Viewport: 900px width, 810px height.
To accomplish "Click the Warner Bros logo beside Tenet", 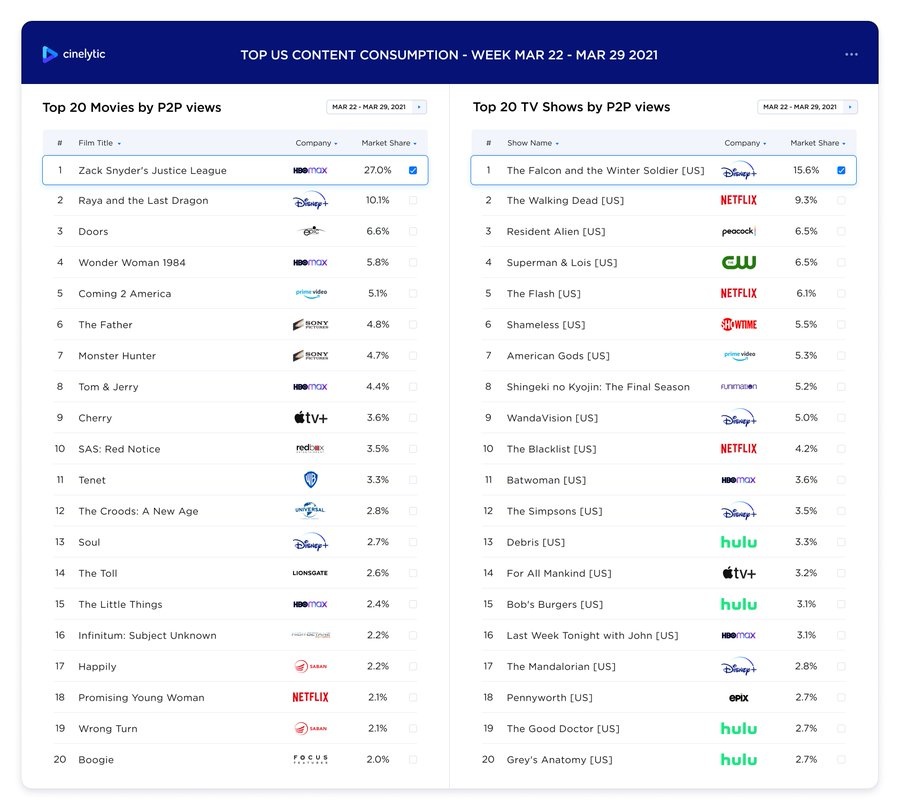I will point(311,479).
